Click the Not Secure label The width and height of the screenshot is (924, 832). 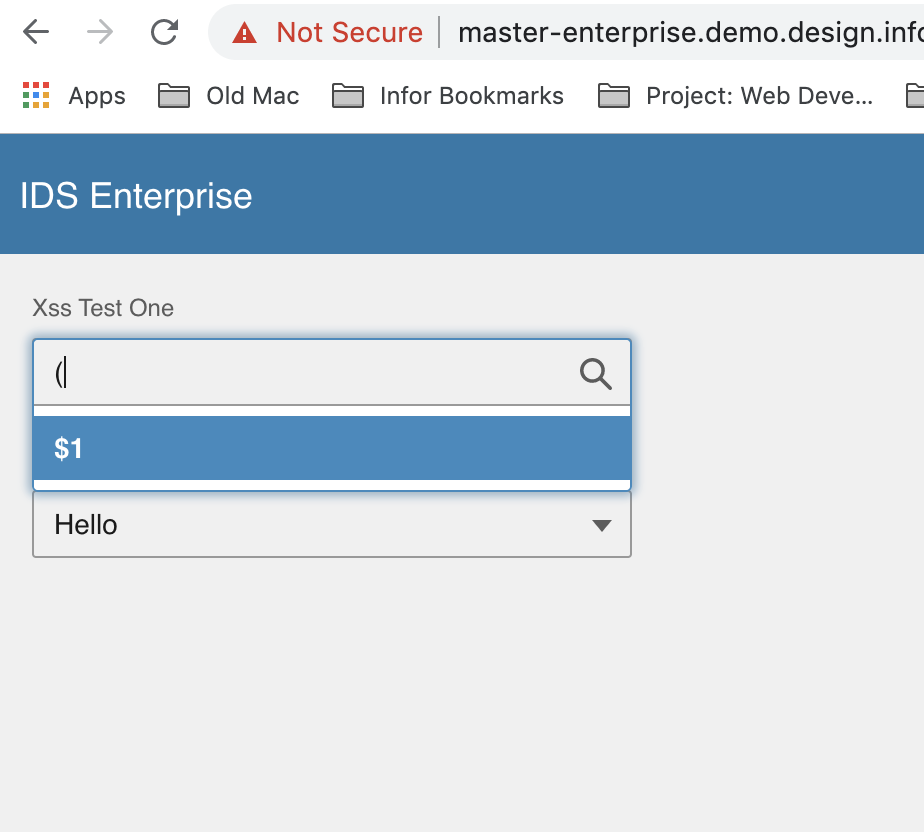349,32
